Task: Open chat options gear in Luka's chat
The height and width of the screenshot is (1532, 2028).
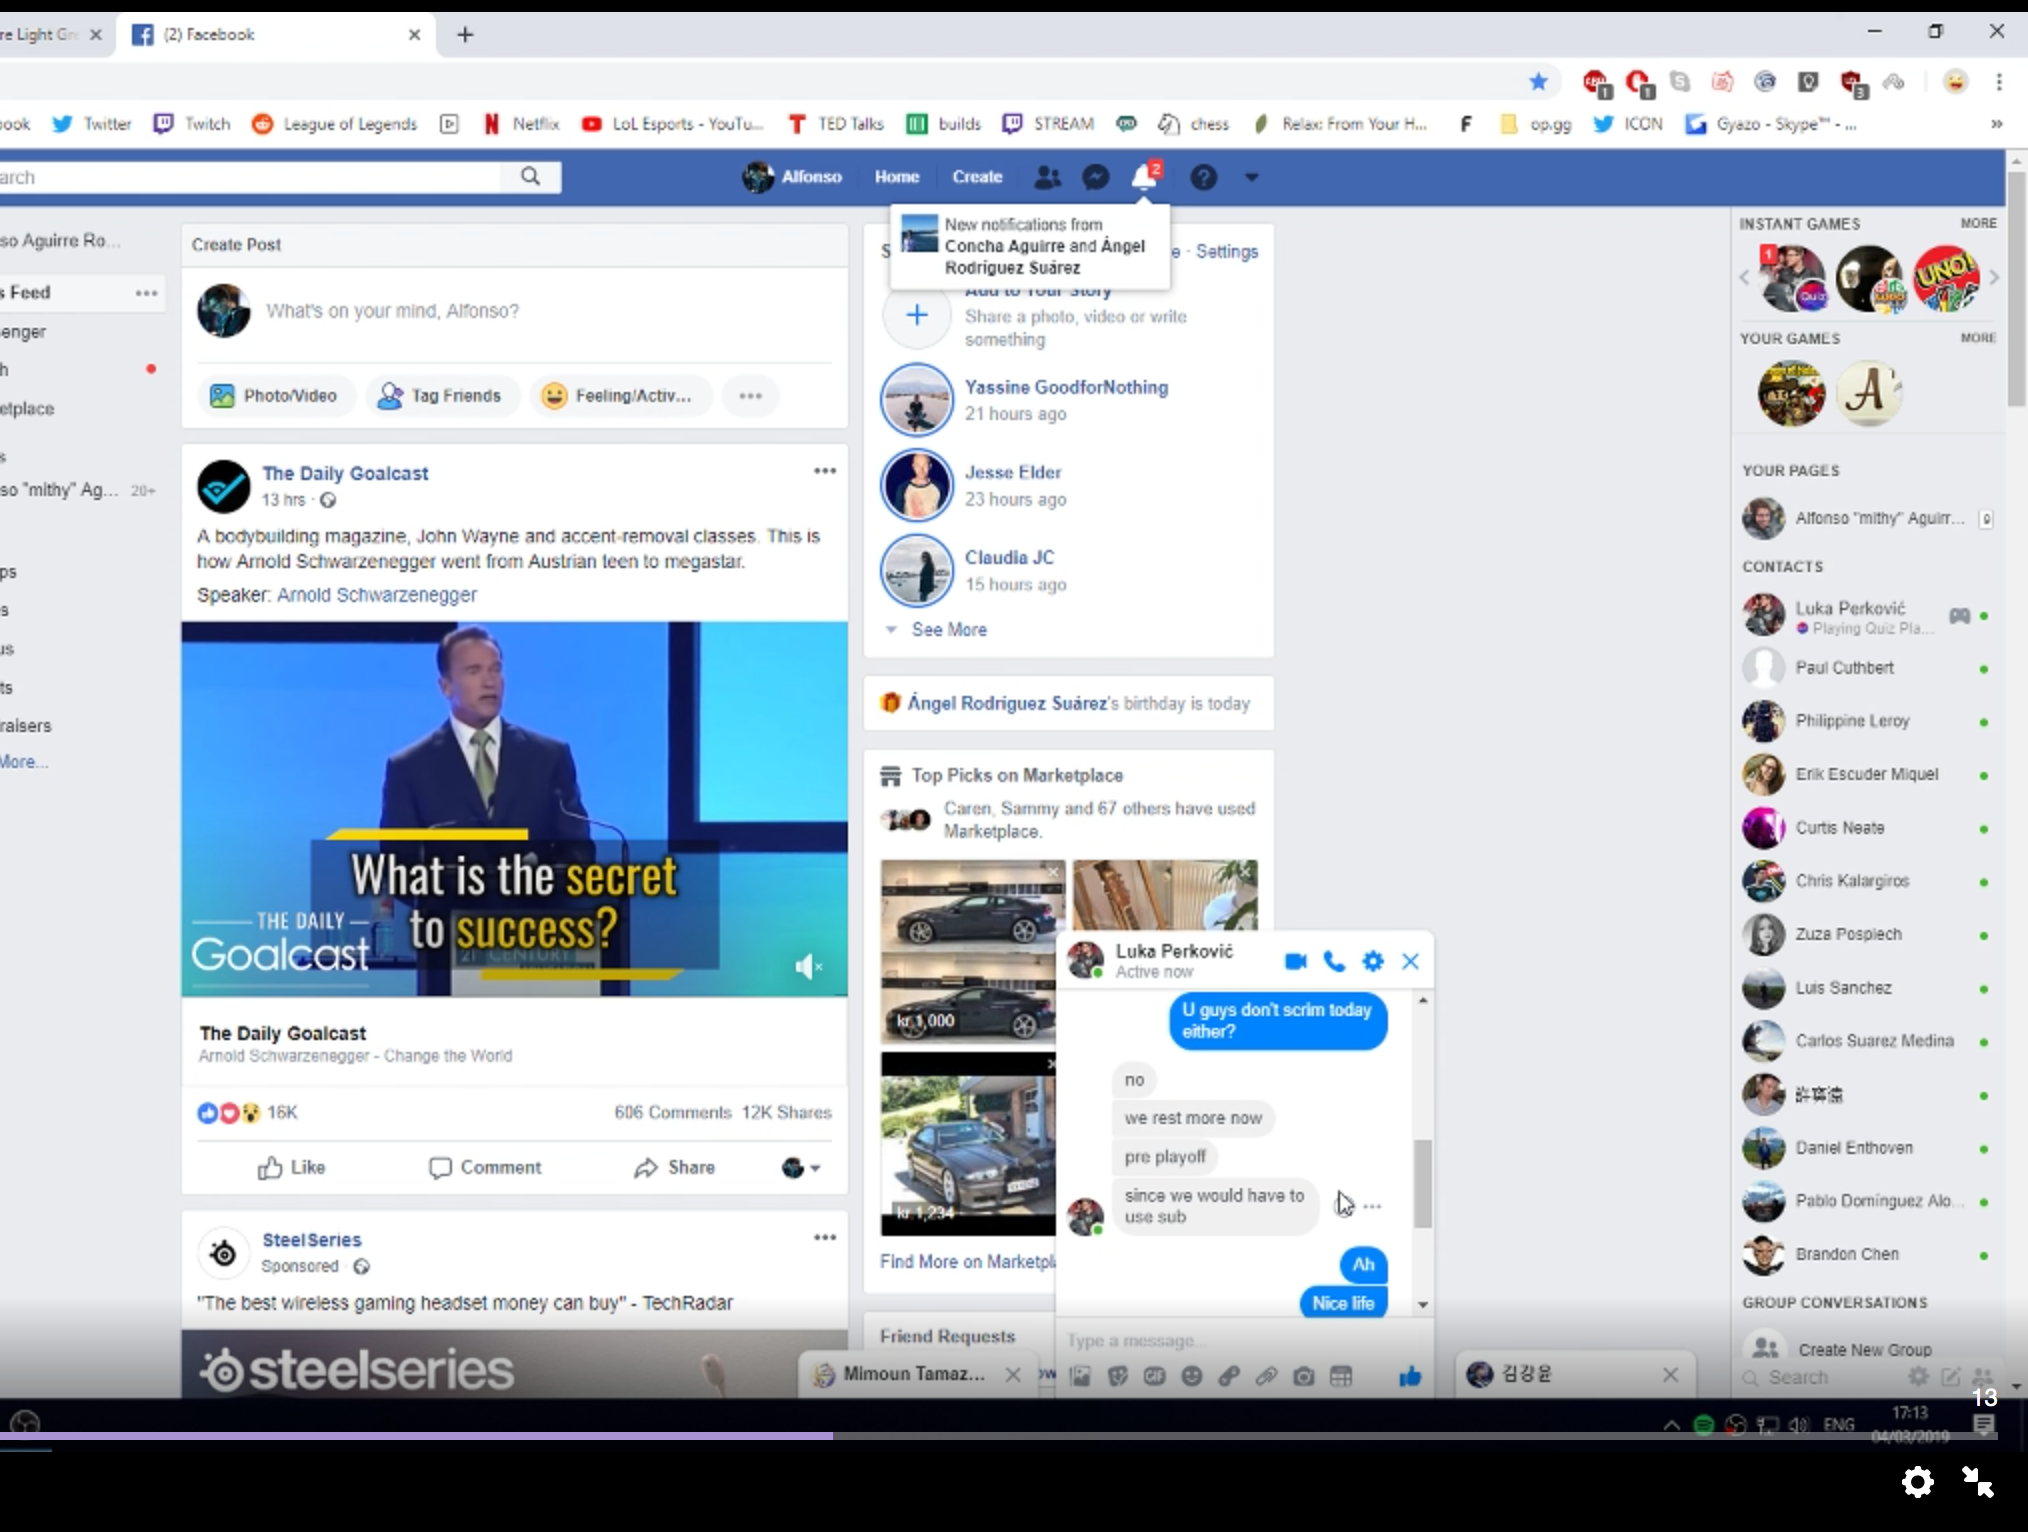Action: click(1373, 962)
